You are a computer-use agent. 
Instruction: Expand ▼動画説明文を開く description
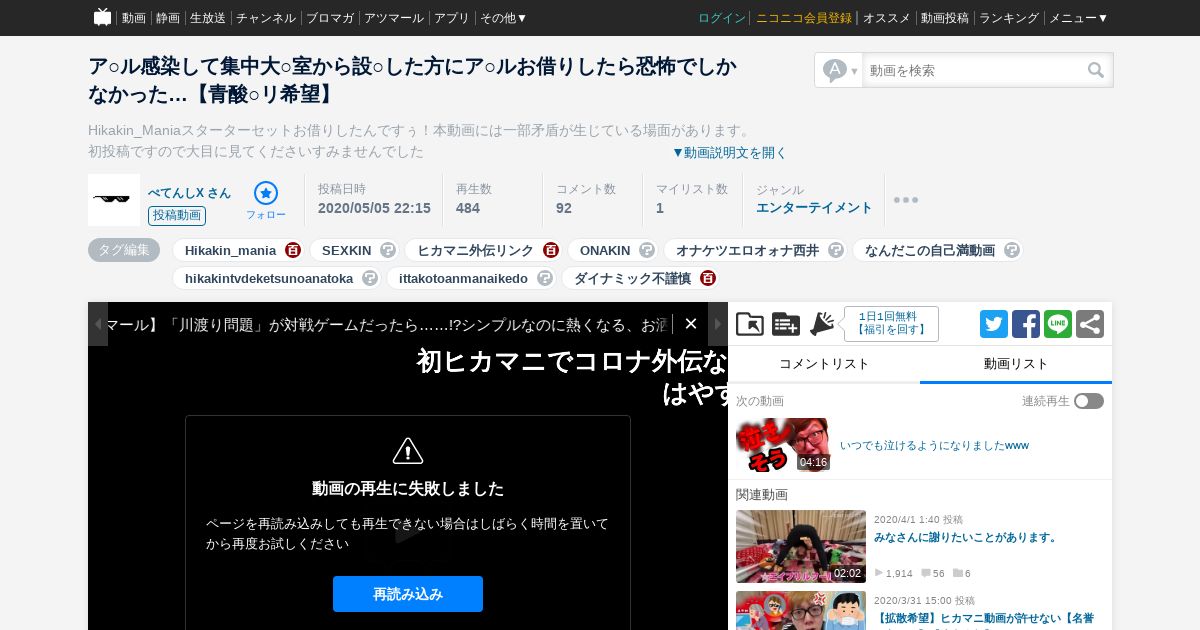coord(729,153)
